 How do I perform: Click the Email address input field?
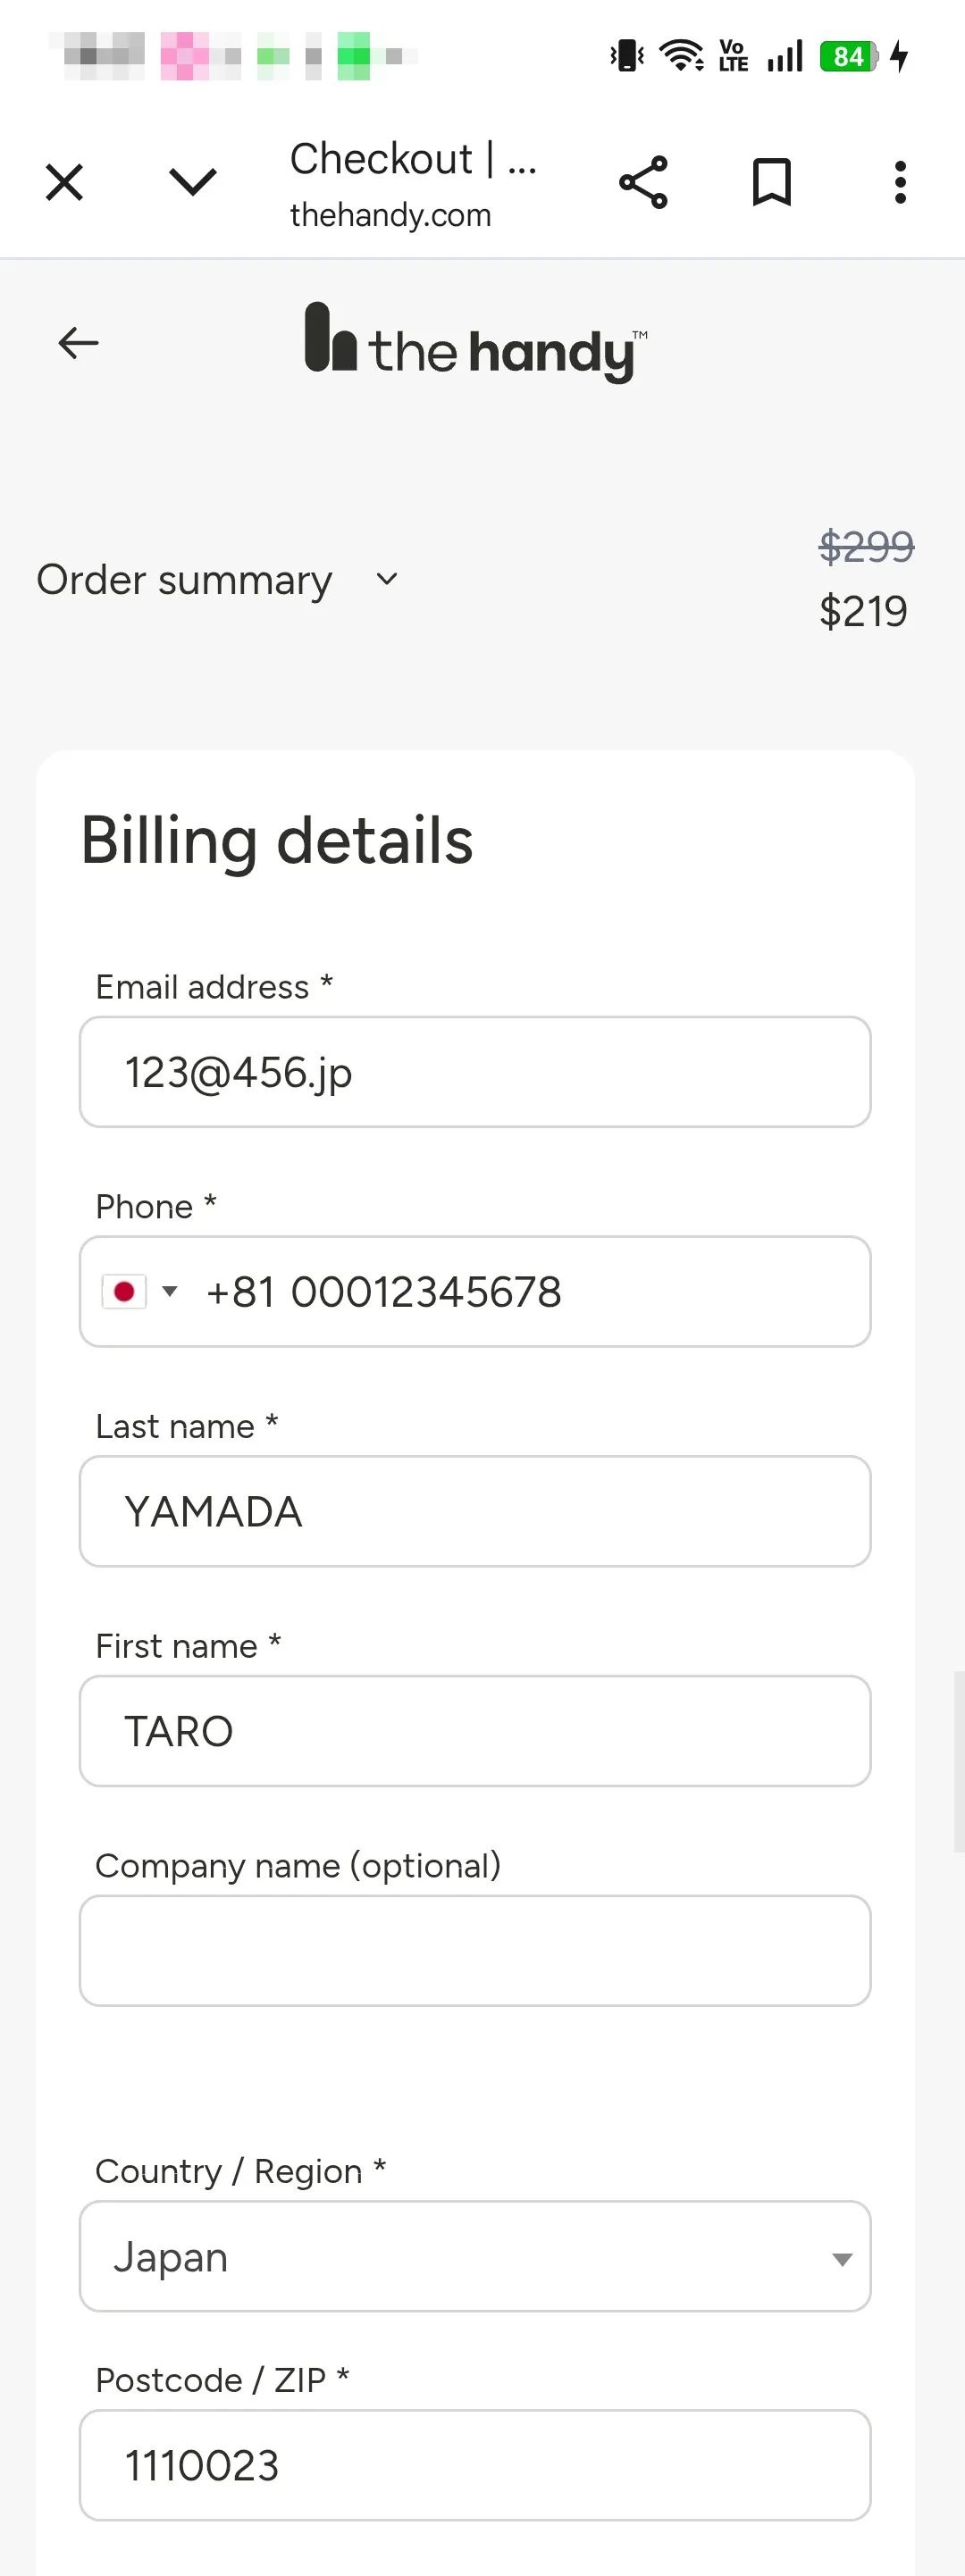tap(475, 1072)
